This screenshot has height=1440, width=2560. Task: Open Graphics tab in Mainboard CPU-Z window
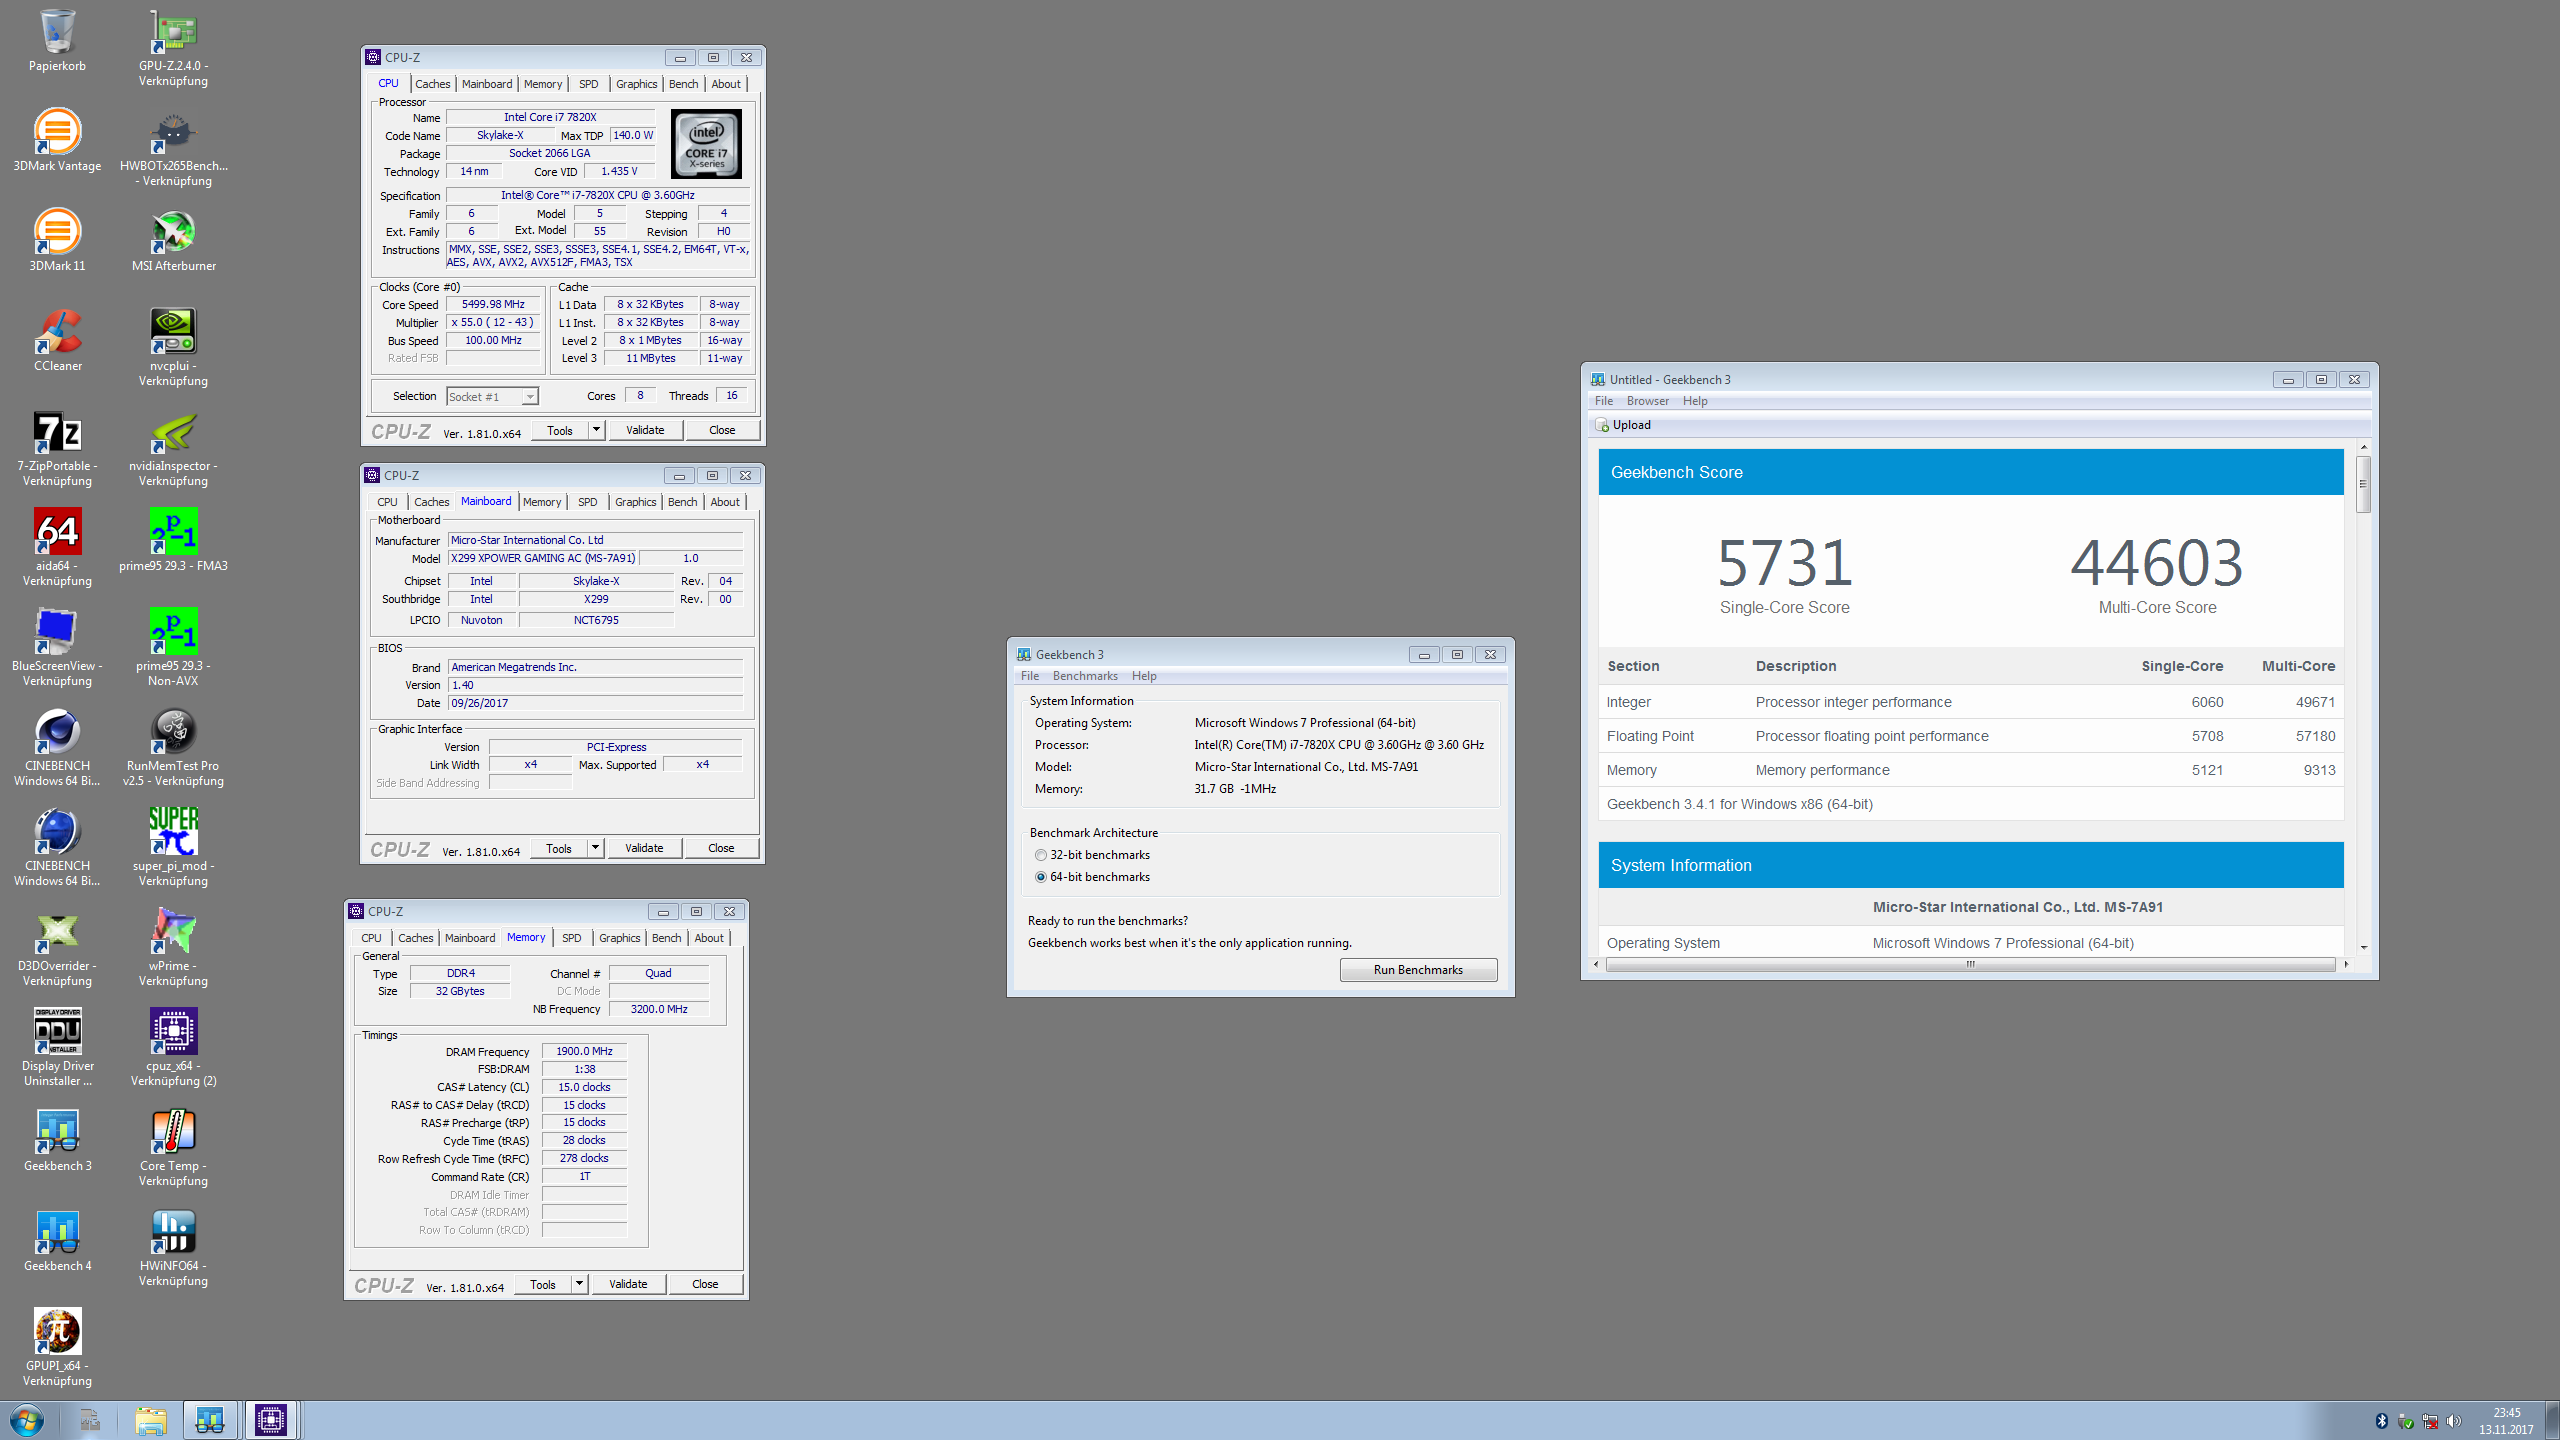[x=635, y=502]
